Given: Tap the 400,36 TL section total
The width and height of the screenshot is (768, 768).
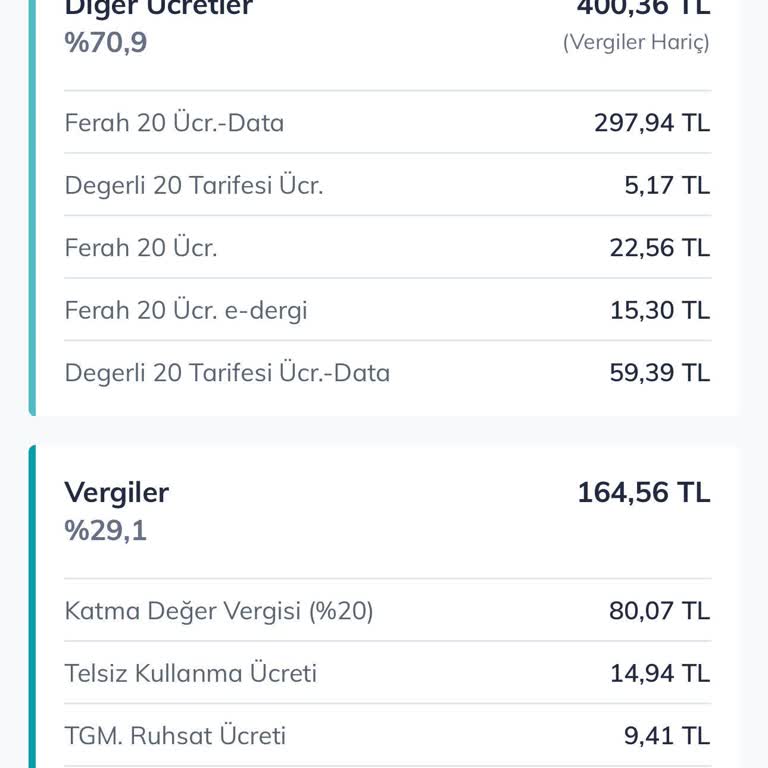Looking at the screenshot, I should pyautogui.click(x=643, y=7).
